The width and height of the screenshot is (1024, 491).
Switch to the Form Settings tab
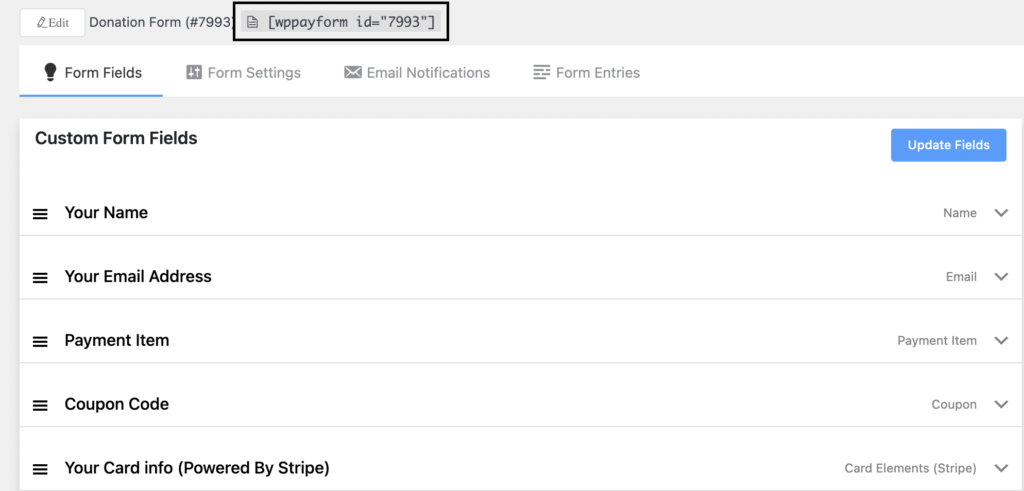[x=244, y=72]
